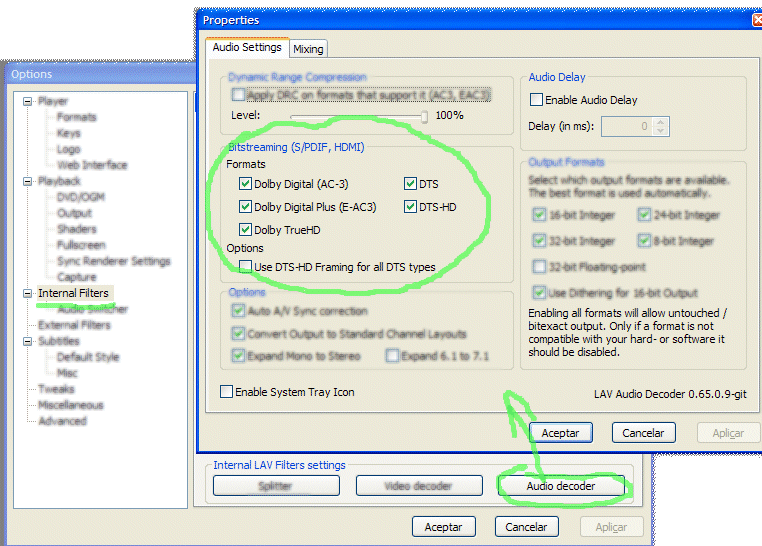Viewport: 762px width, 546px height.
Task: Toggle 8-bit Integer output format
Action: coord(644,240)
